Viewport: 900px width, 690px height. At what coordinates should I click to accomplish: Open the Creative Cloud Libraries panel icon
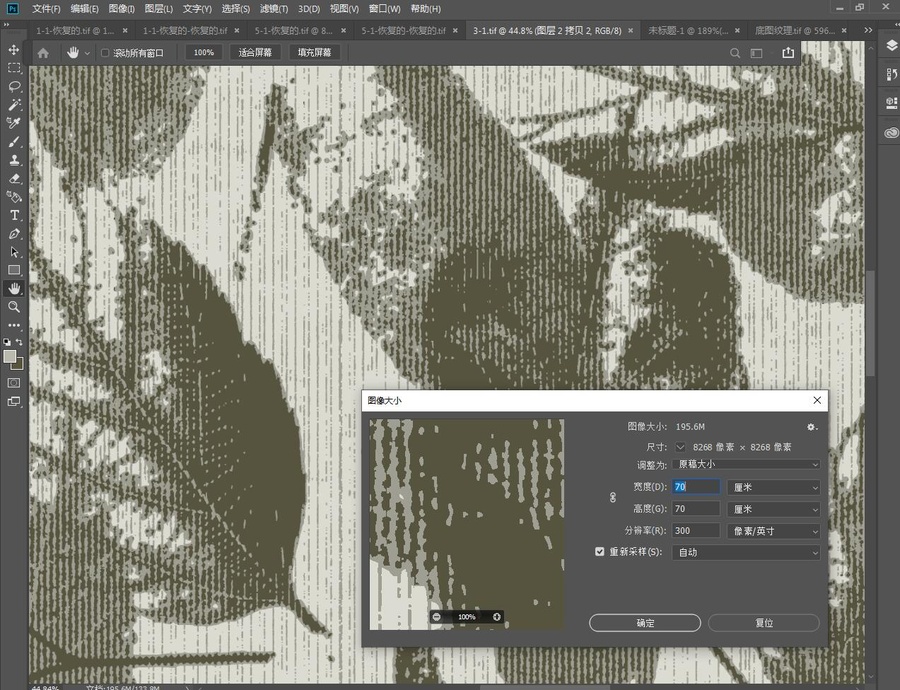click(x=891, y=133)
